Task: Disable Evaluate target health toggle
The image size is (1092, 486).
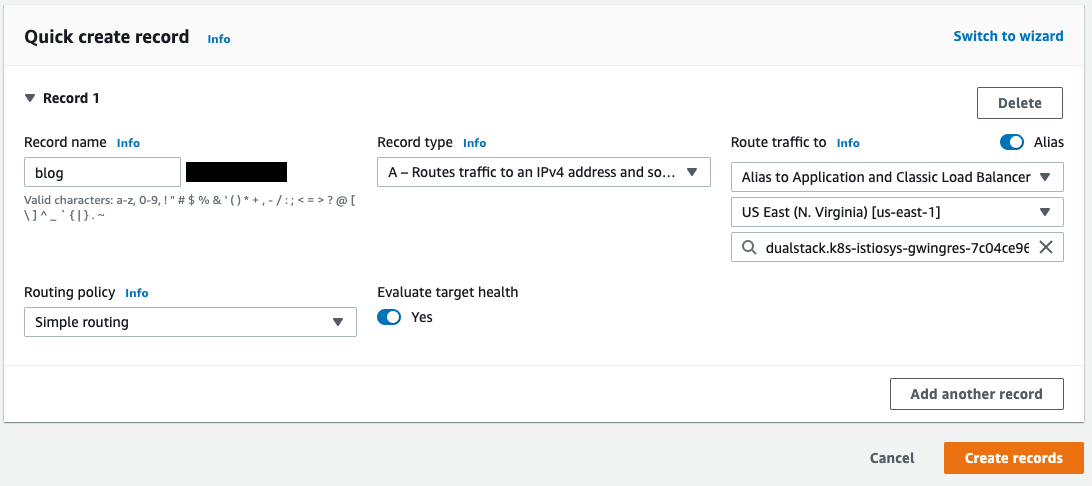Action: [389, 318]
